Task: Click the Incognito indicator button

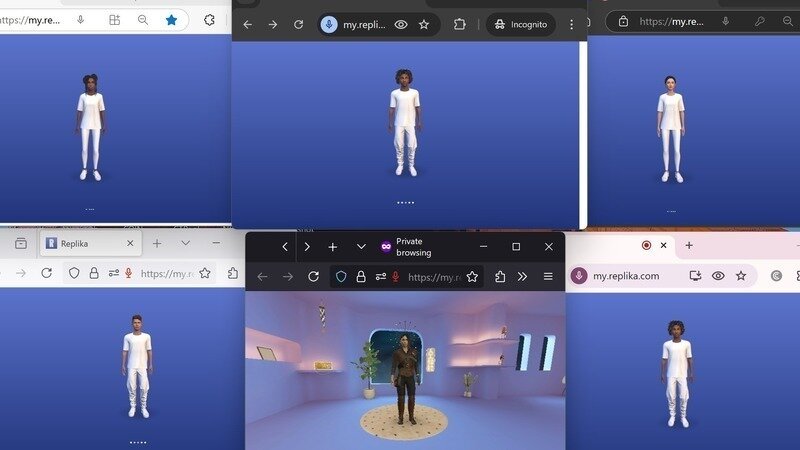Action: (x=522, y=24)
